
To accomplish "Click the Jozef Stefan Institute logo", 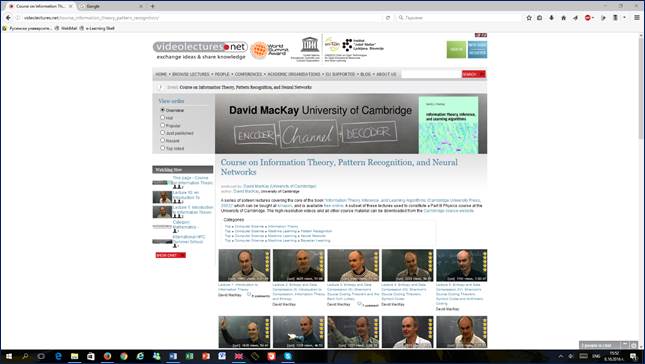I will (363, 45).
